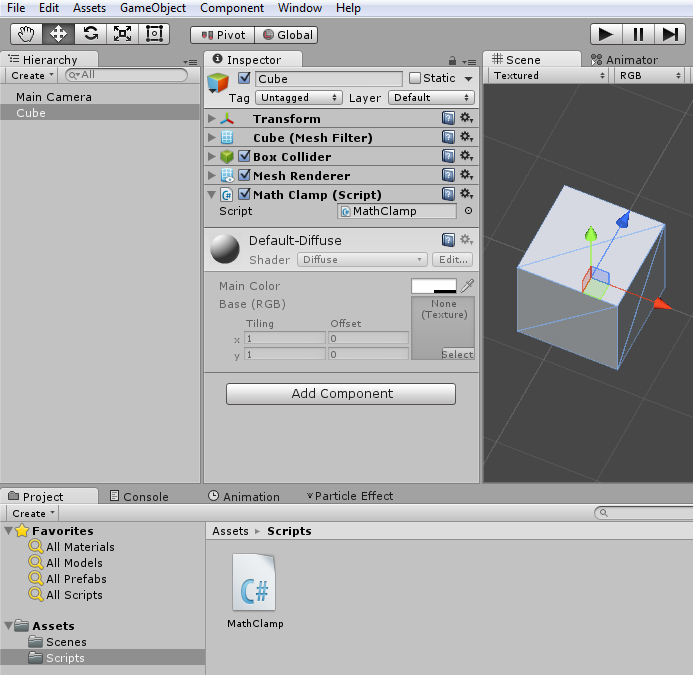Open Cube (Mesh Filter) help icon
The width and height of the screenshot is (693, 675).
448,137
